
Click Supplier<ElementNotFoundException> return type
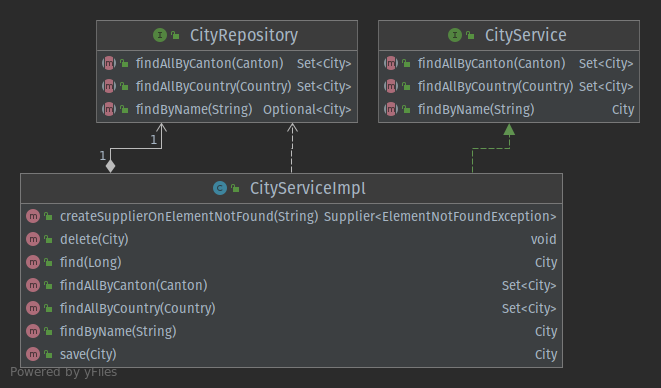pyautogui.click(x=440, y=216)
